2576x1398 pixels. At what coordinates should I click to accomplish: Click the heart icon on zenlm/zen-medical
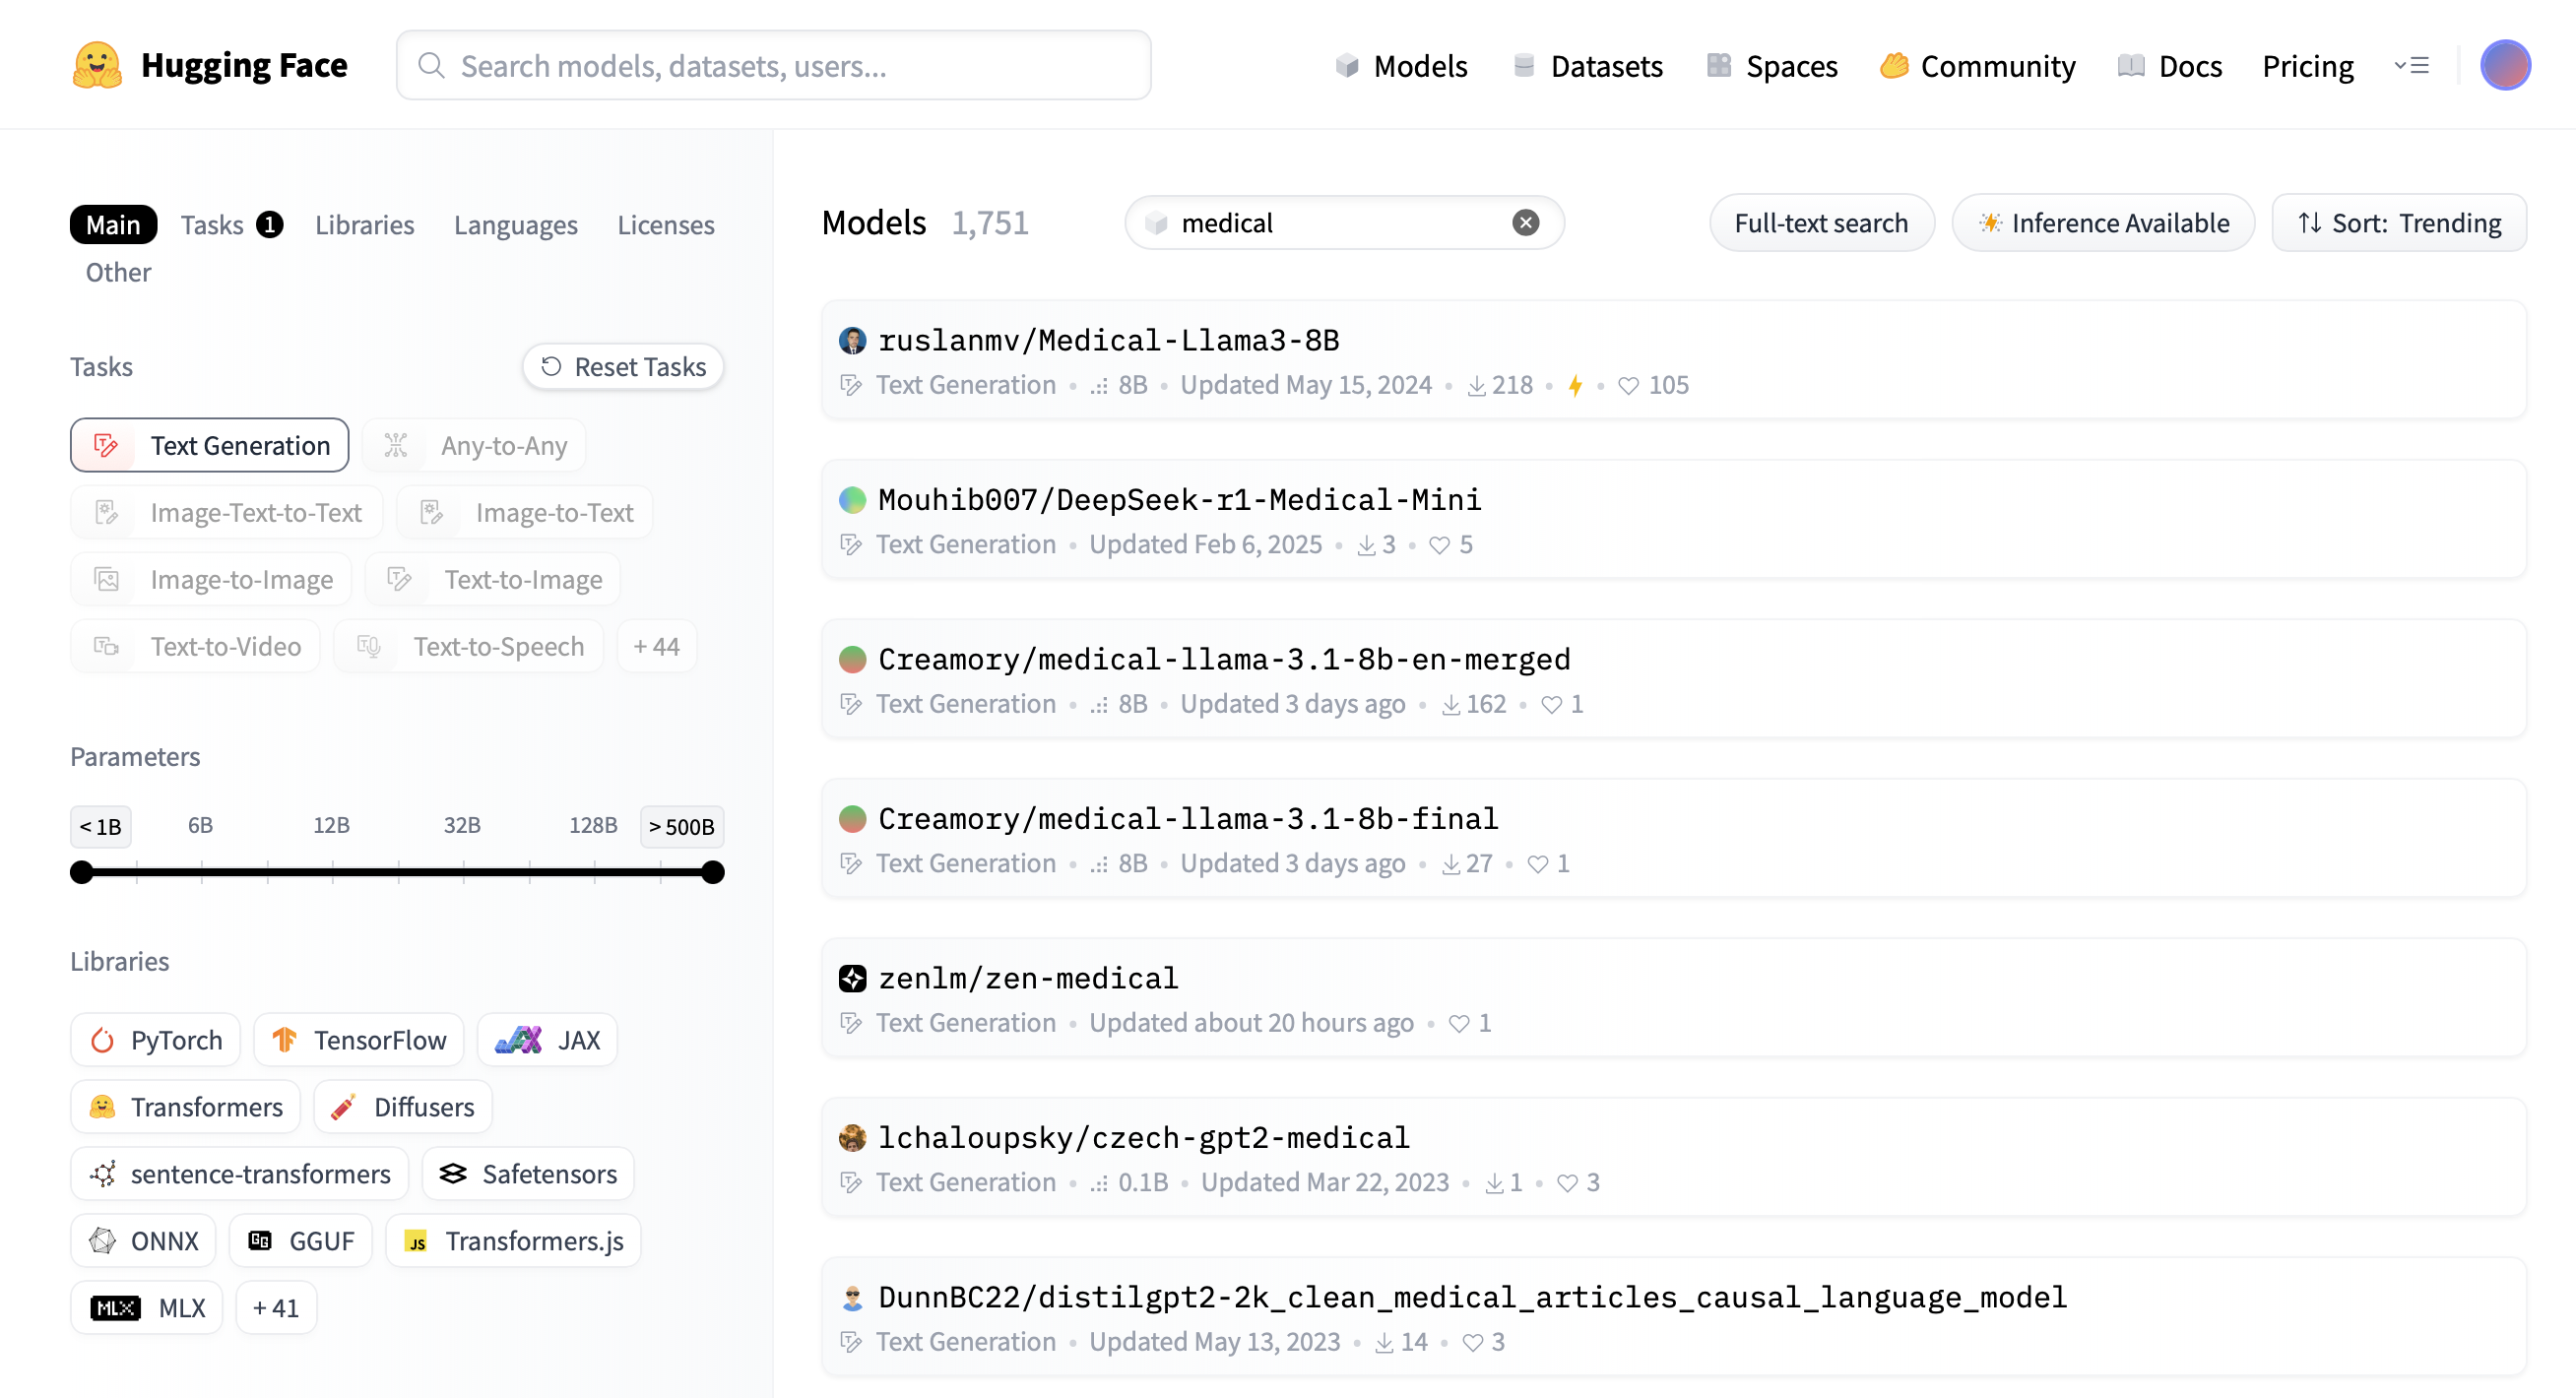click(x=1459, y=1024)
